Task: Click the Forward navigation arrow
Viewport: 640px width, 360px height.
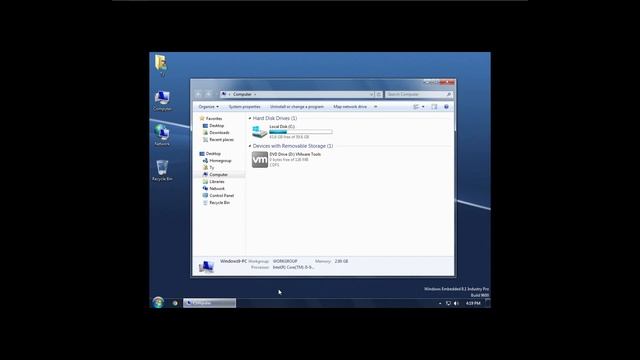Action: 208,94
